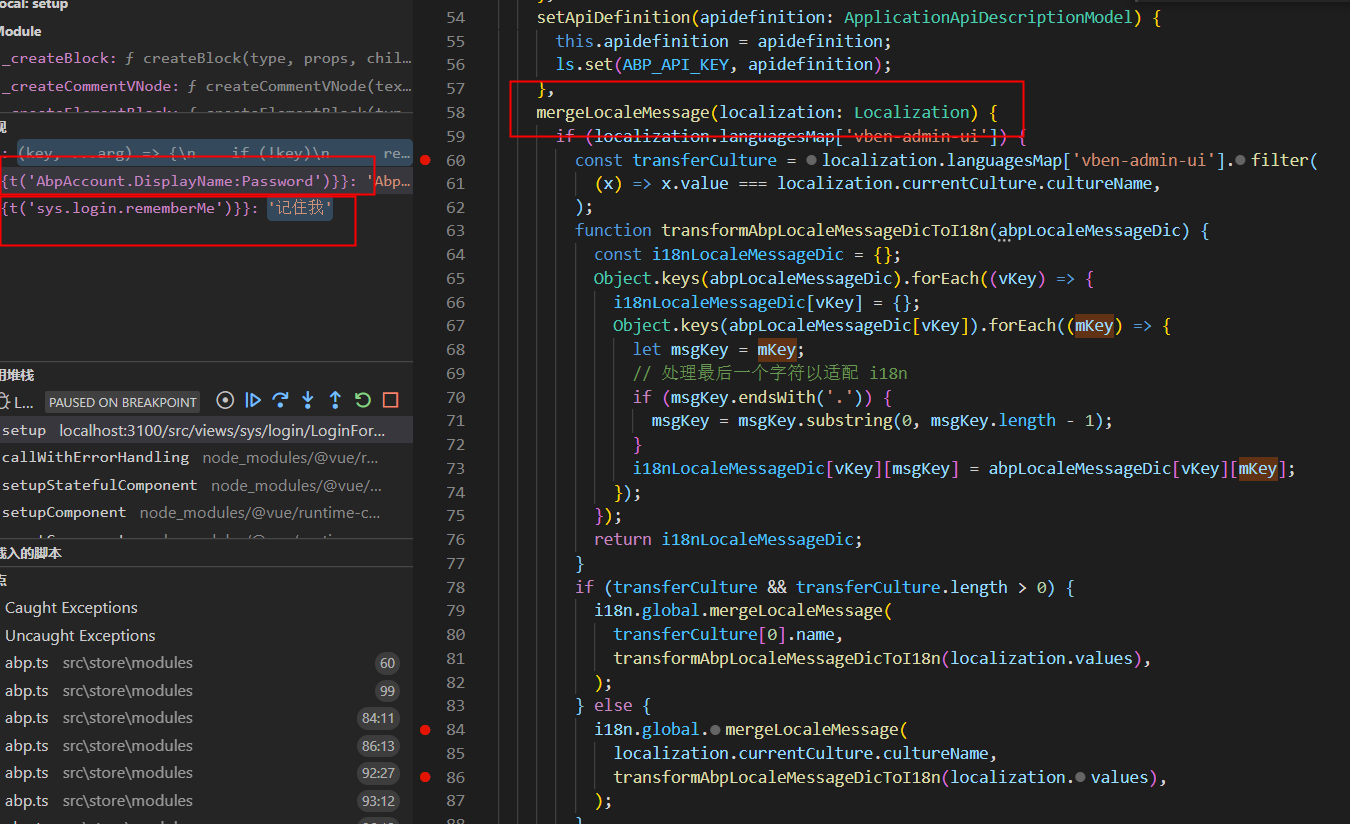Click the Step Into debug icon
Image resolution: width=1350 pixels, height=824 pixels.
click(307, 400)
